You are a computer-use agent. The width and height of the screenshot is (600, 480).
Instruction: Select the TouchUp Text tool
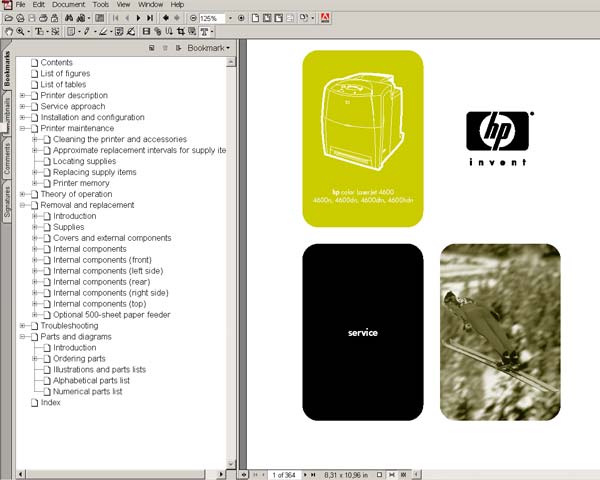point(204,32)
